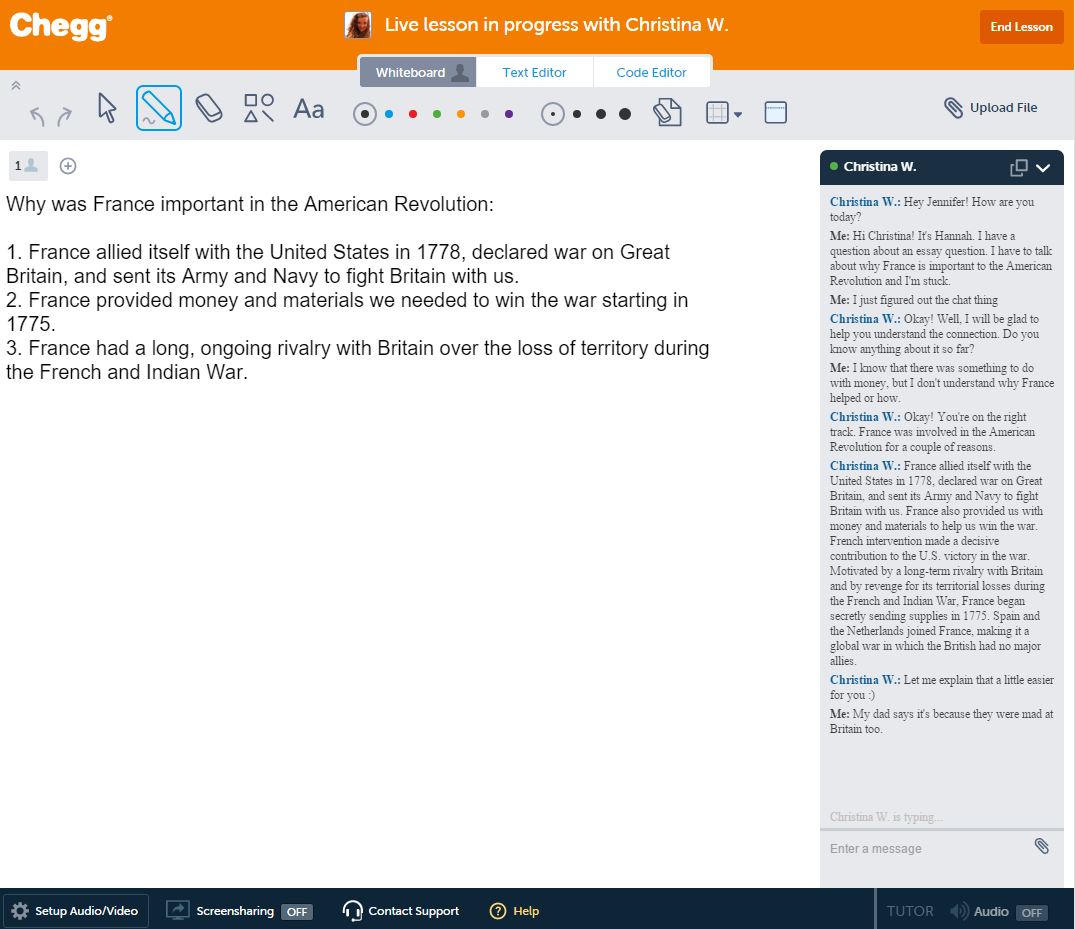Collapse the Christina W. chat panel
The width and height of the screenshot is (1075, 929).
click(x=1043, y=168)
